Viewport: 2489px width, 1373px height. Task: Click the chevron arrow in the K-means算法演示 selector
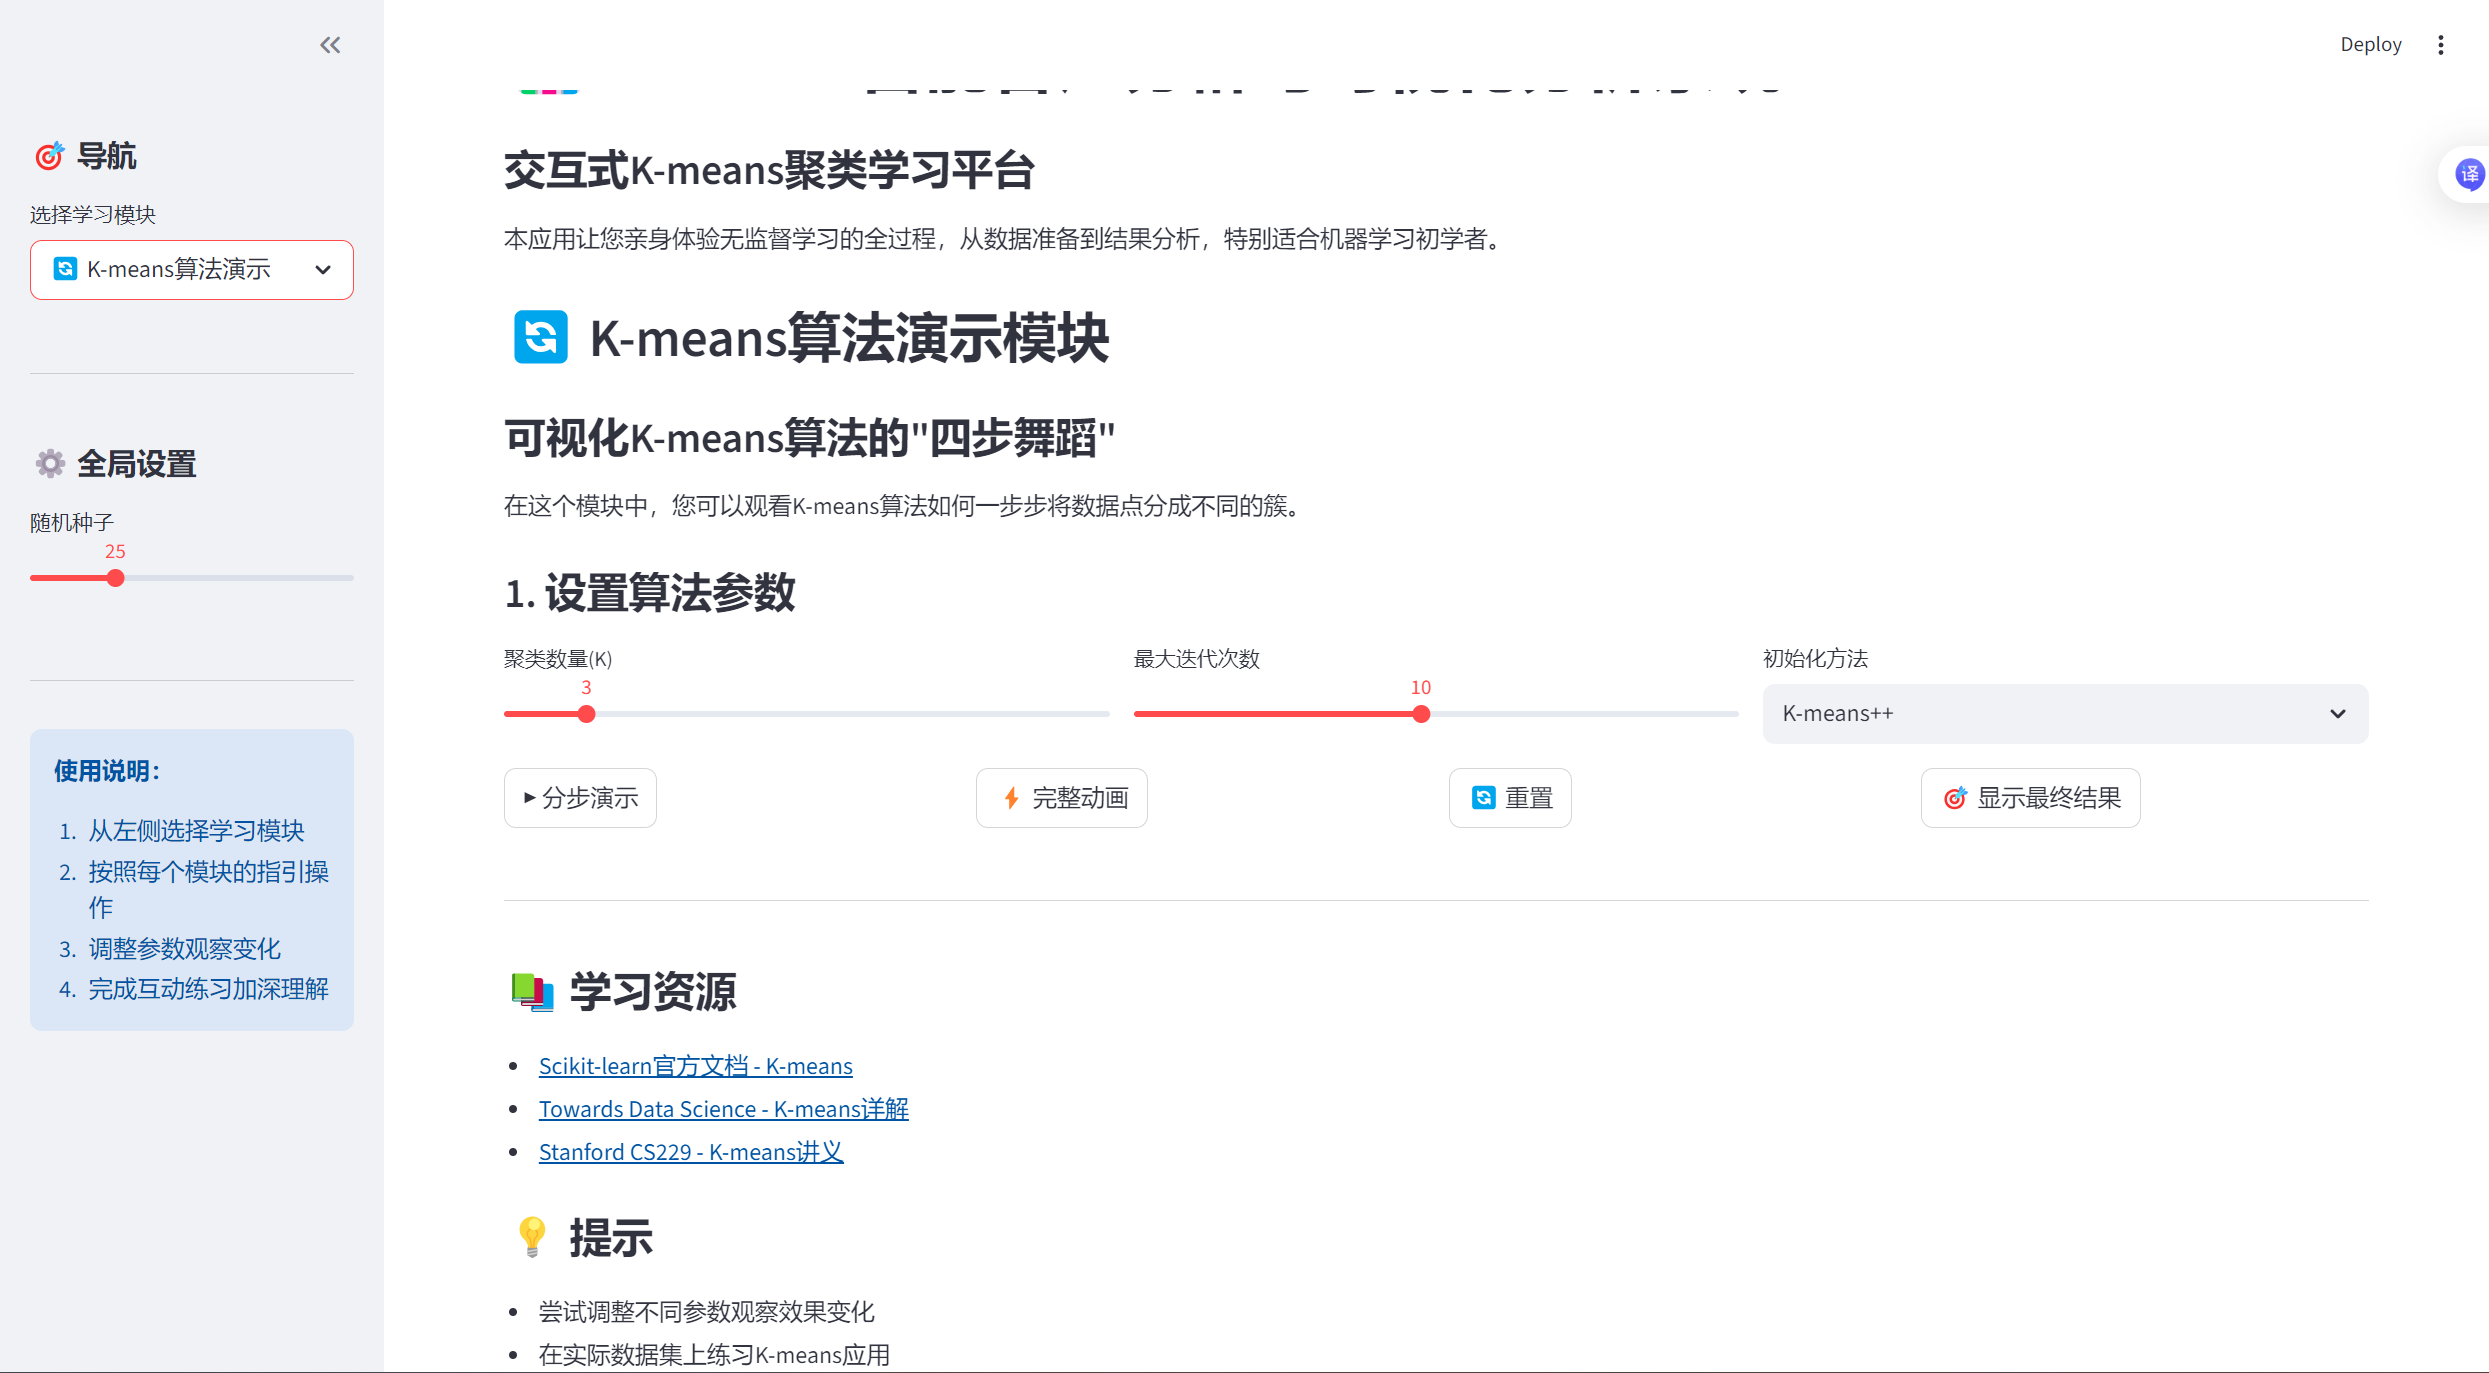click(x=323, y=270)
